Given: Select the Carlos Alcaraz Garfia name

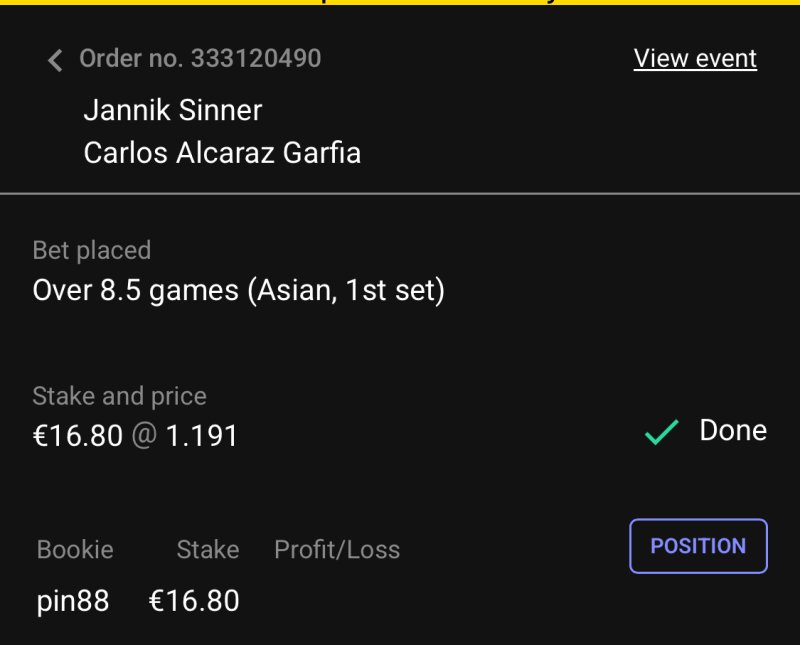Looking at the screenshot, I should [x=222, y=153].
